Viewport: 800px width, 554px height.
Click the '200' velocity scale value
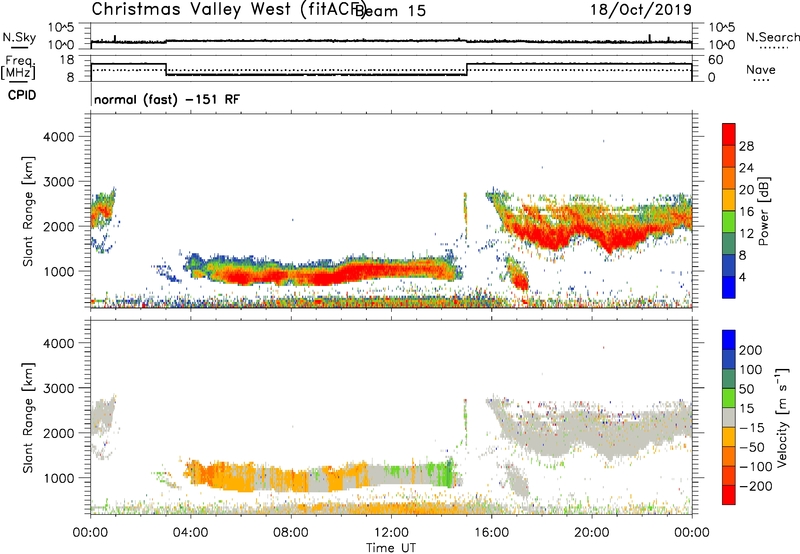pyautogui.click(x=751, y=350)
